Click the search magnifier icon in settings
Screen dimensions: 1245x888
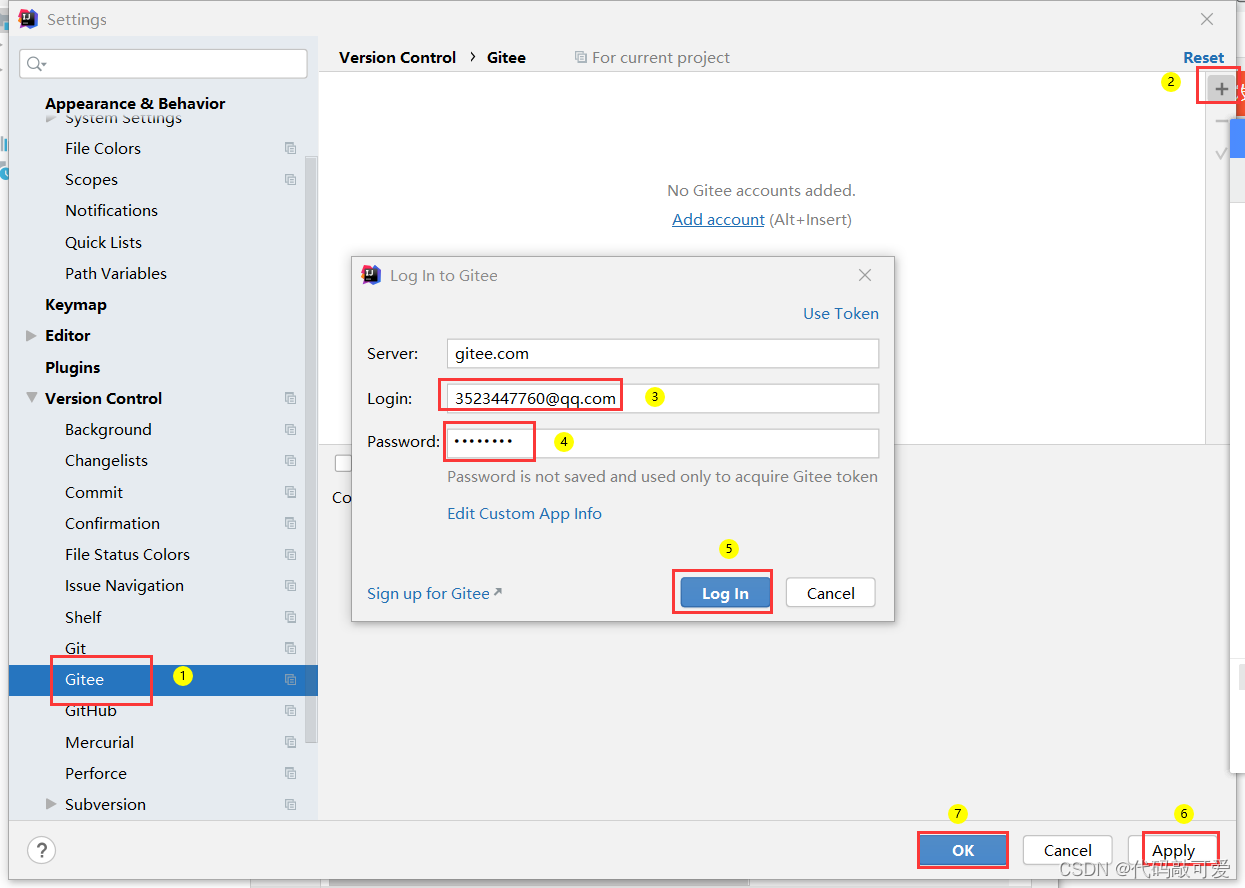[35, 64]
